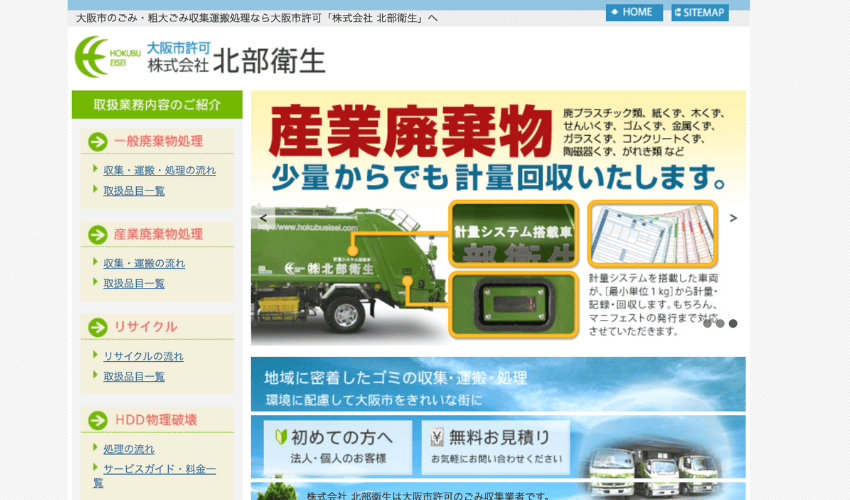Click the HOME button in header

[x=634, y=12]
